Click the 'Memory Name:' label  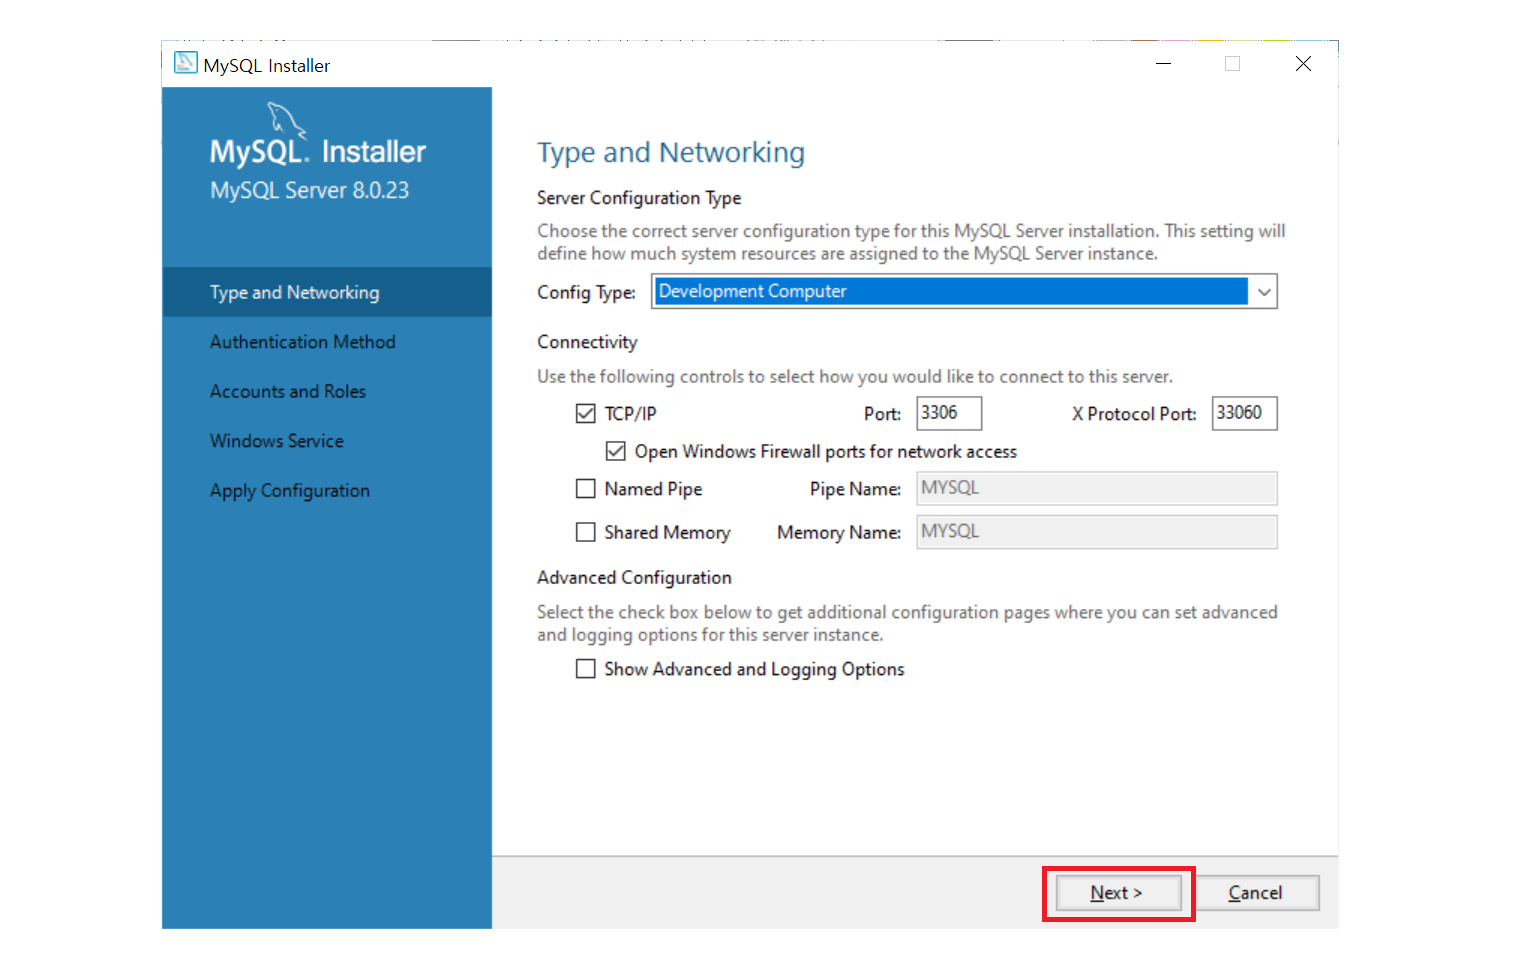click(x=839, y=533)
